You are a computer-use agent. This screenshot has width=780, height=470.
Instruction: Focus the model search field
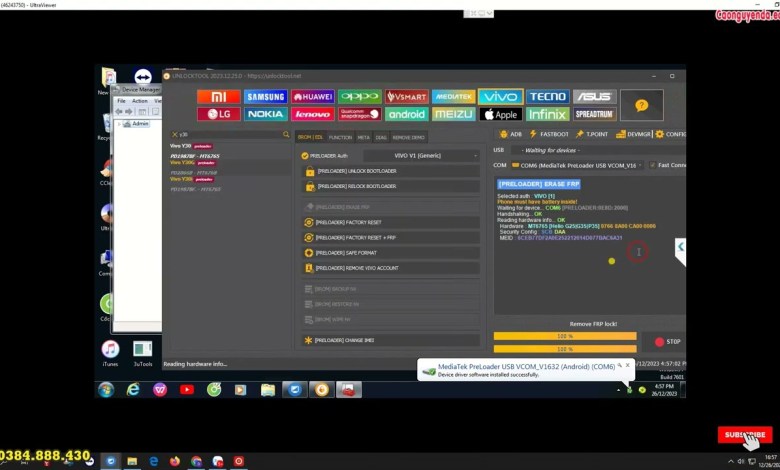[x=230, y=135]
